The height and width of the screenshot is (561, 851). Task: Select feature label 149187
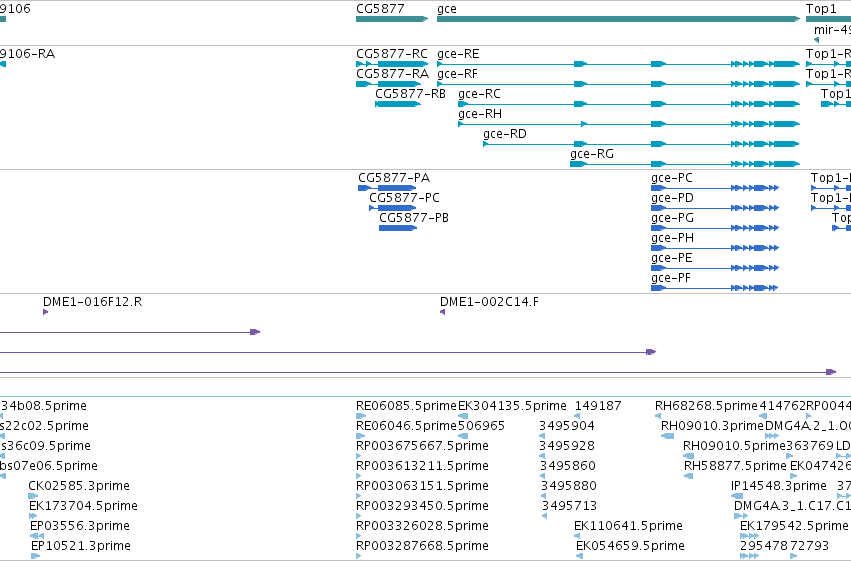(x=598, y=406)
